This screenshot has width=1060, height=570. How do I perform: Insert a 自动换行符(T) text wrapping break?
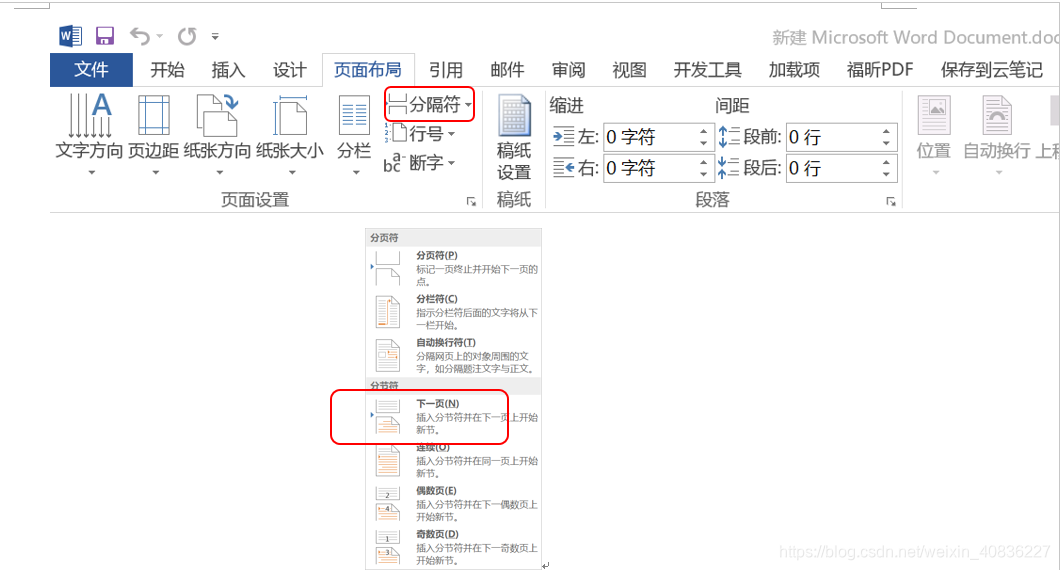click(x=454, y=356)
